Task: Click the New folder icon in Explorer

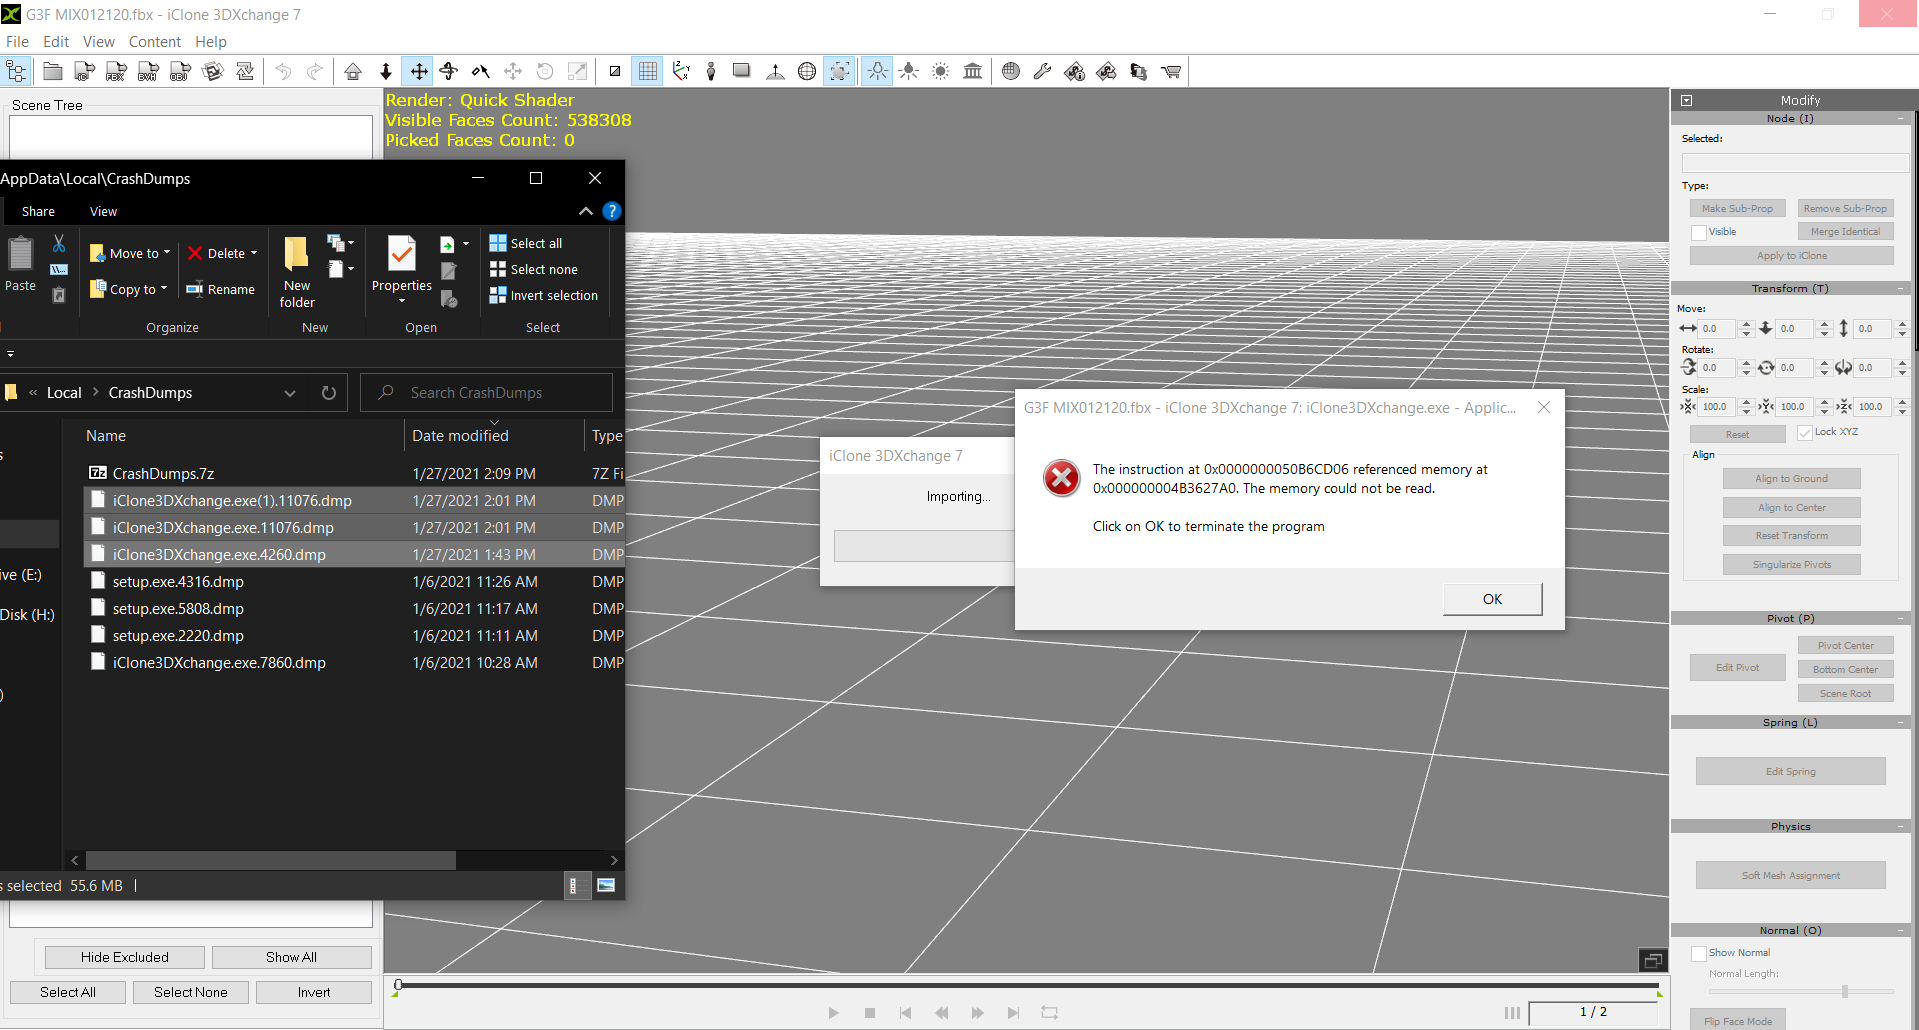Action: coord(297,272)
